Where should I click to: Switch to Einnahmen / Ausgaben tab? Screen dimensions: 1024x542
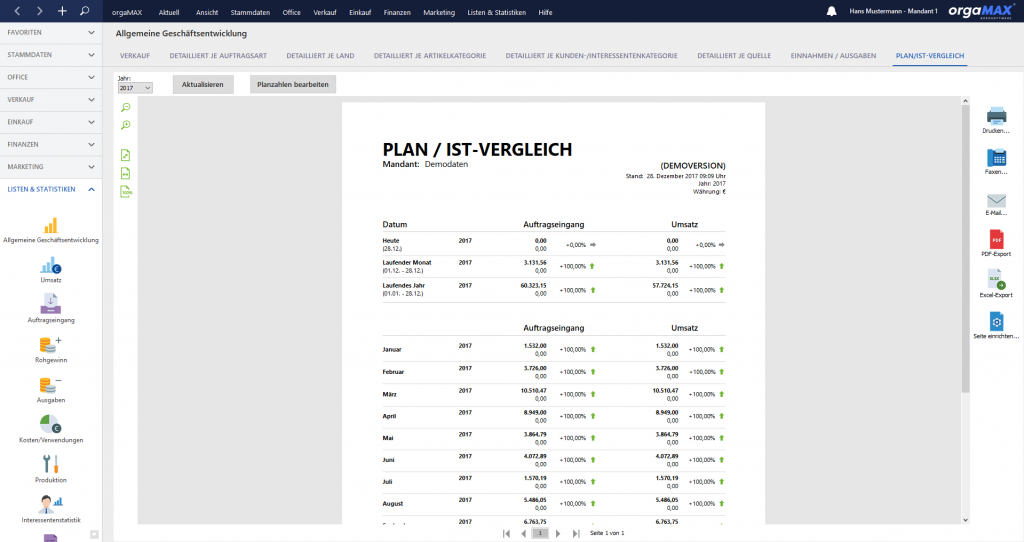click(832, 56)
